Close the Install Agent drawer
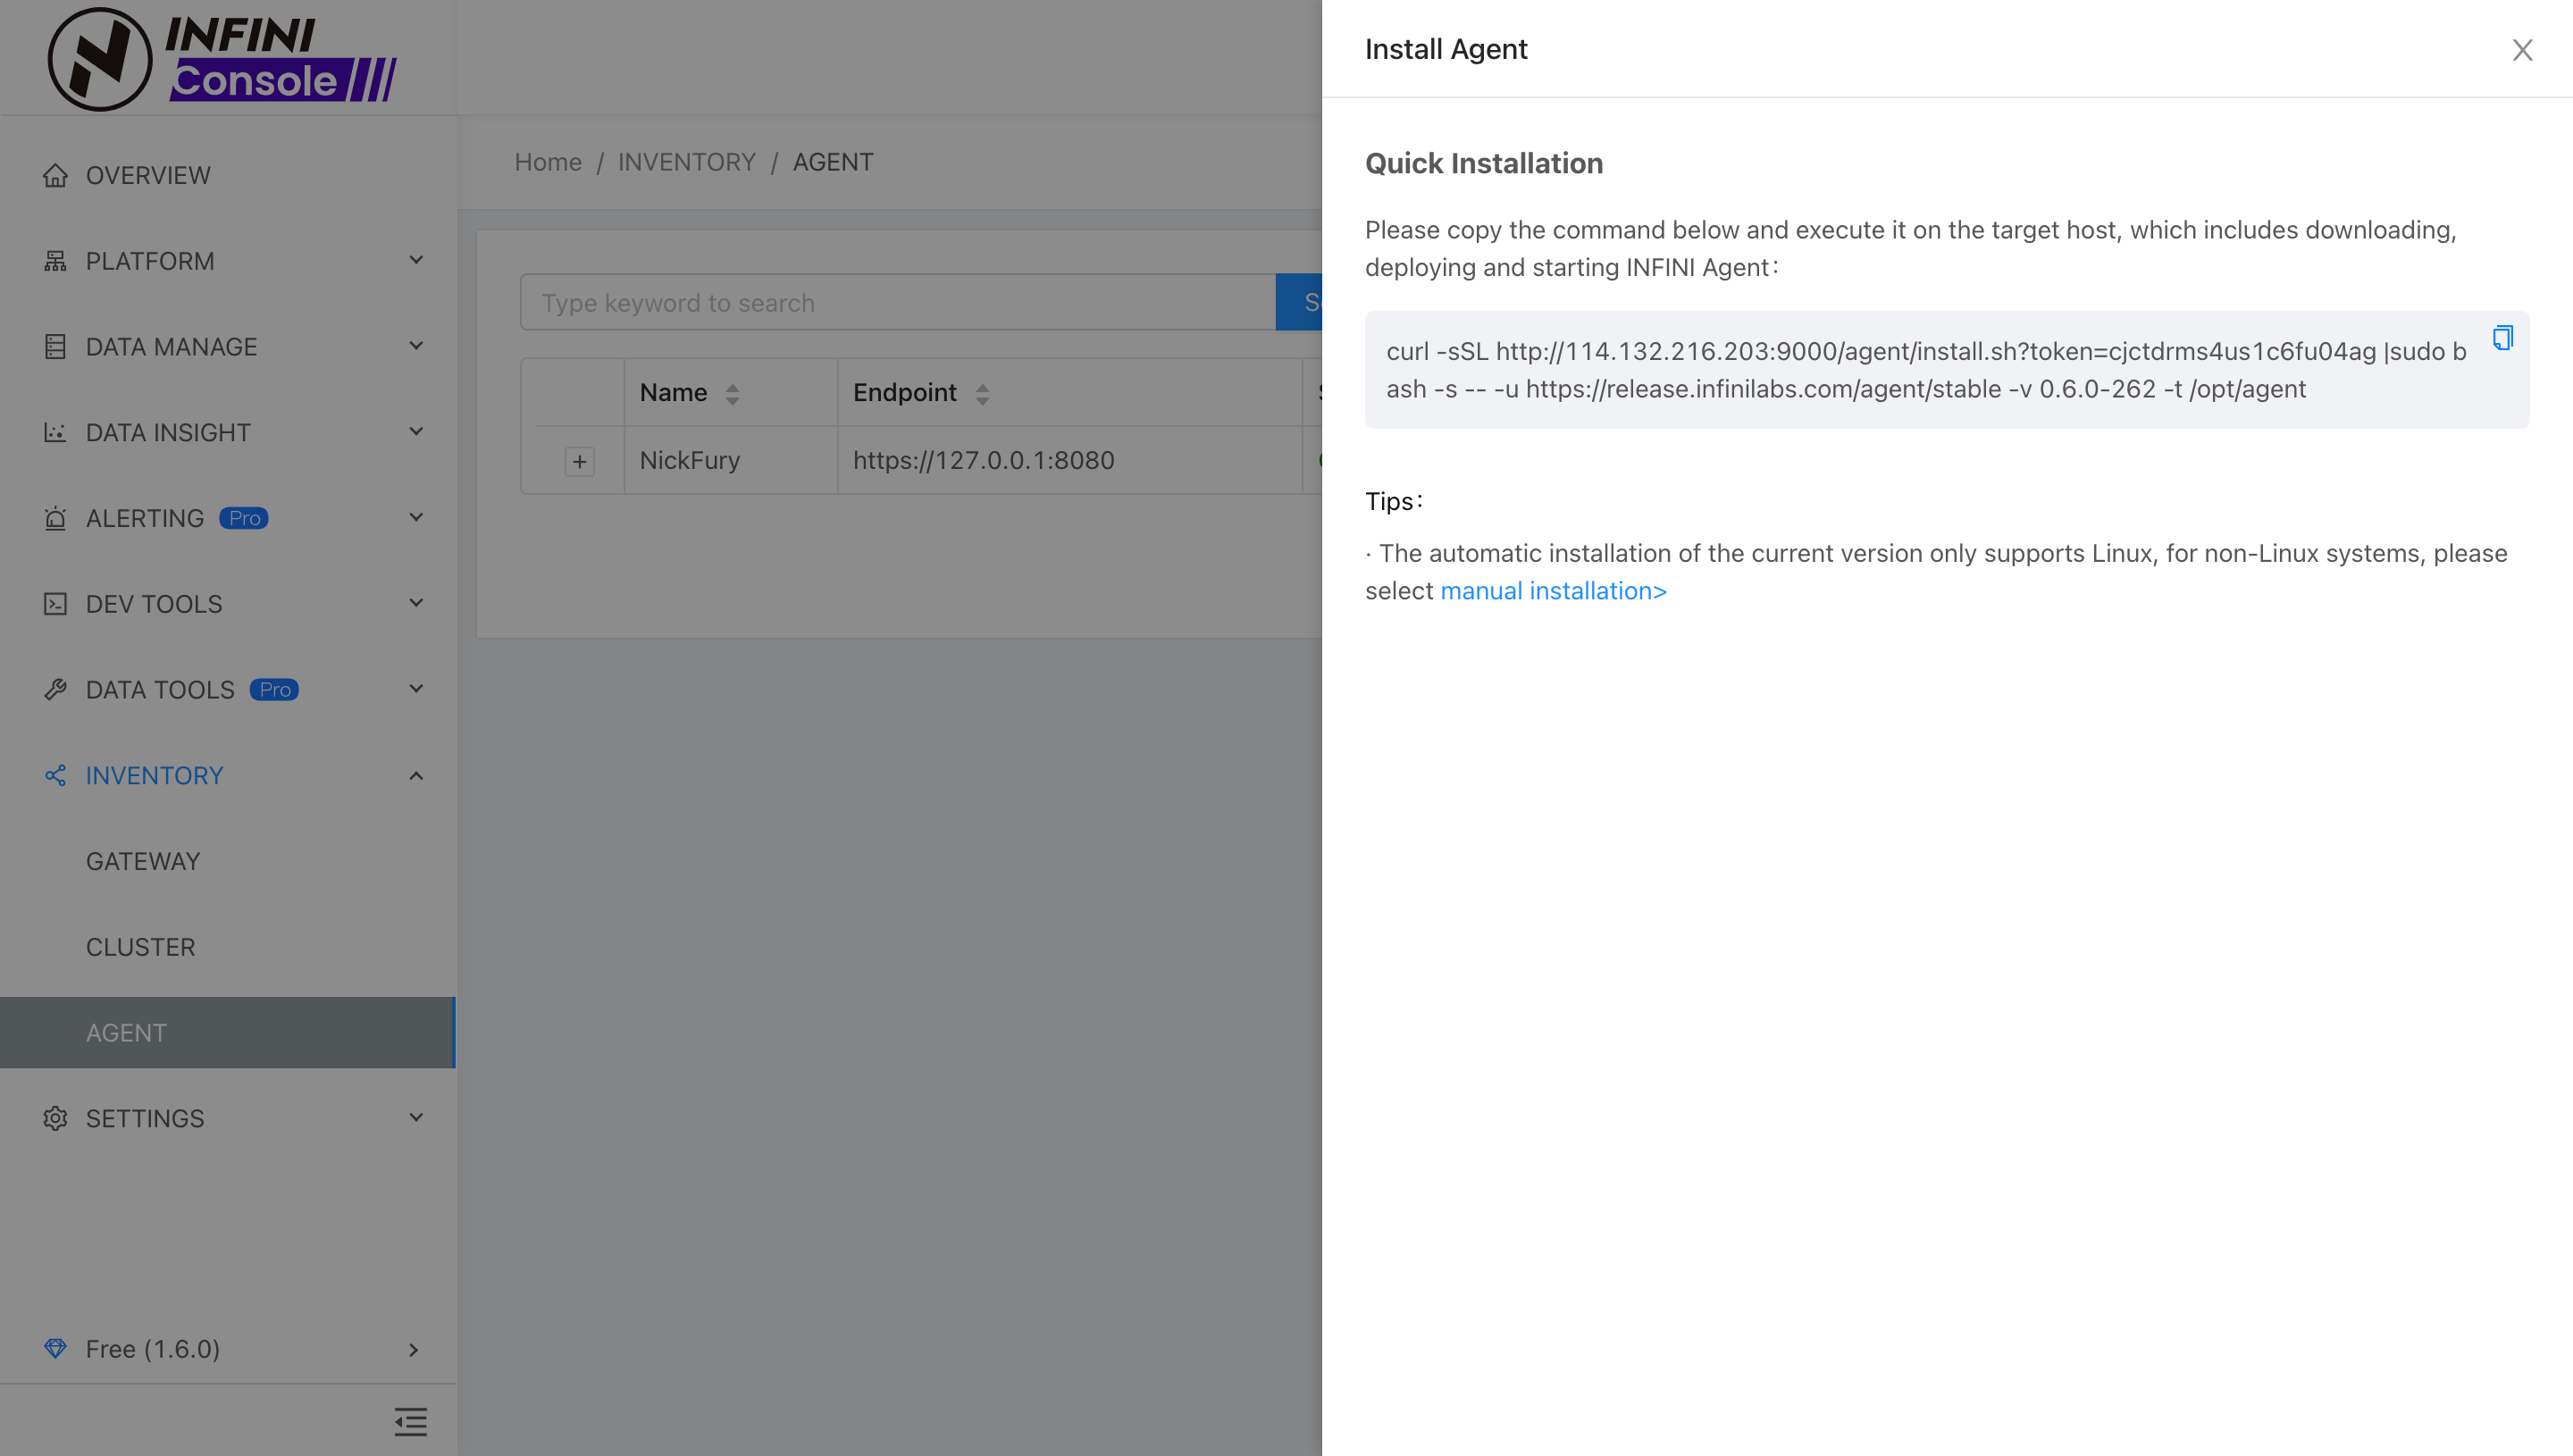This screenshot has width=2573, height=1456. click(x=2522, y=50)
